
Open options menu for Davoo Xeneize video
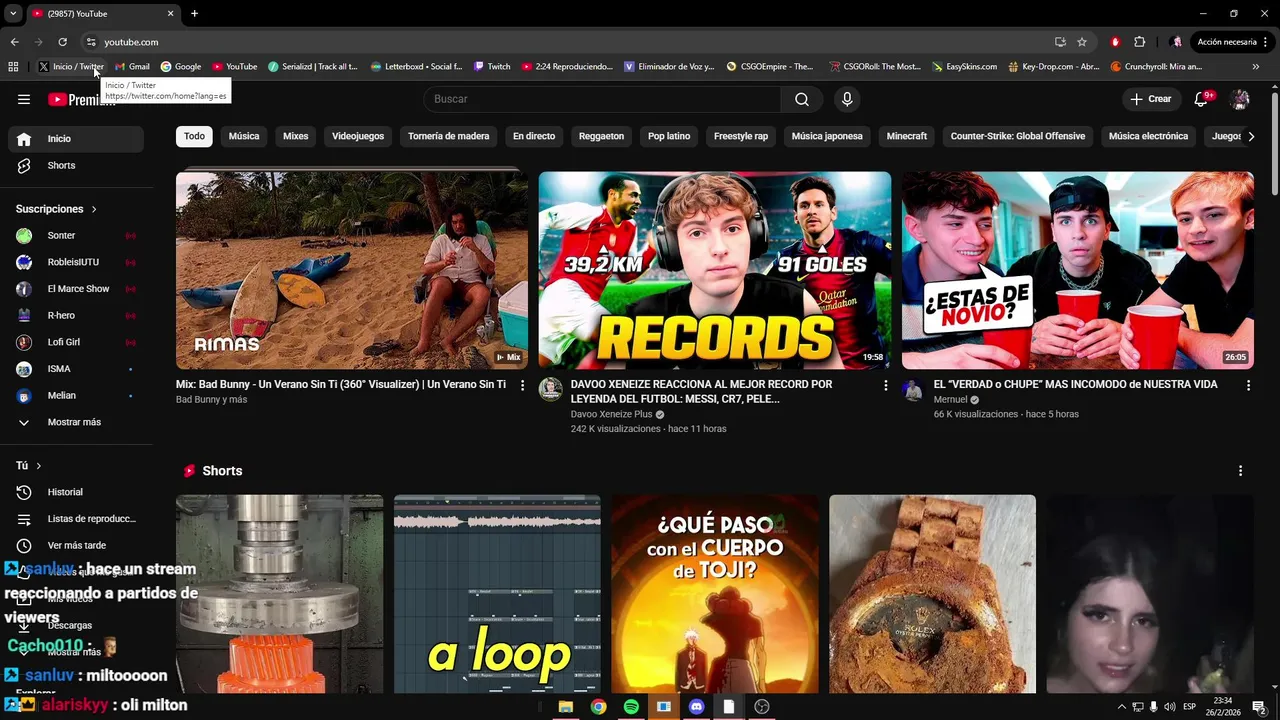tap(885, 385)
